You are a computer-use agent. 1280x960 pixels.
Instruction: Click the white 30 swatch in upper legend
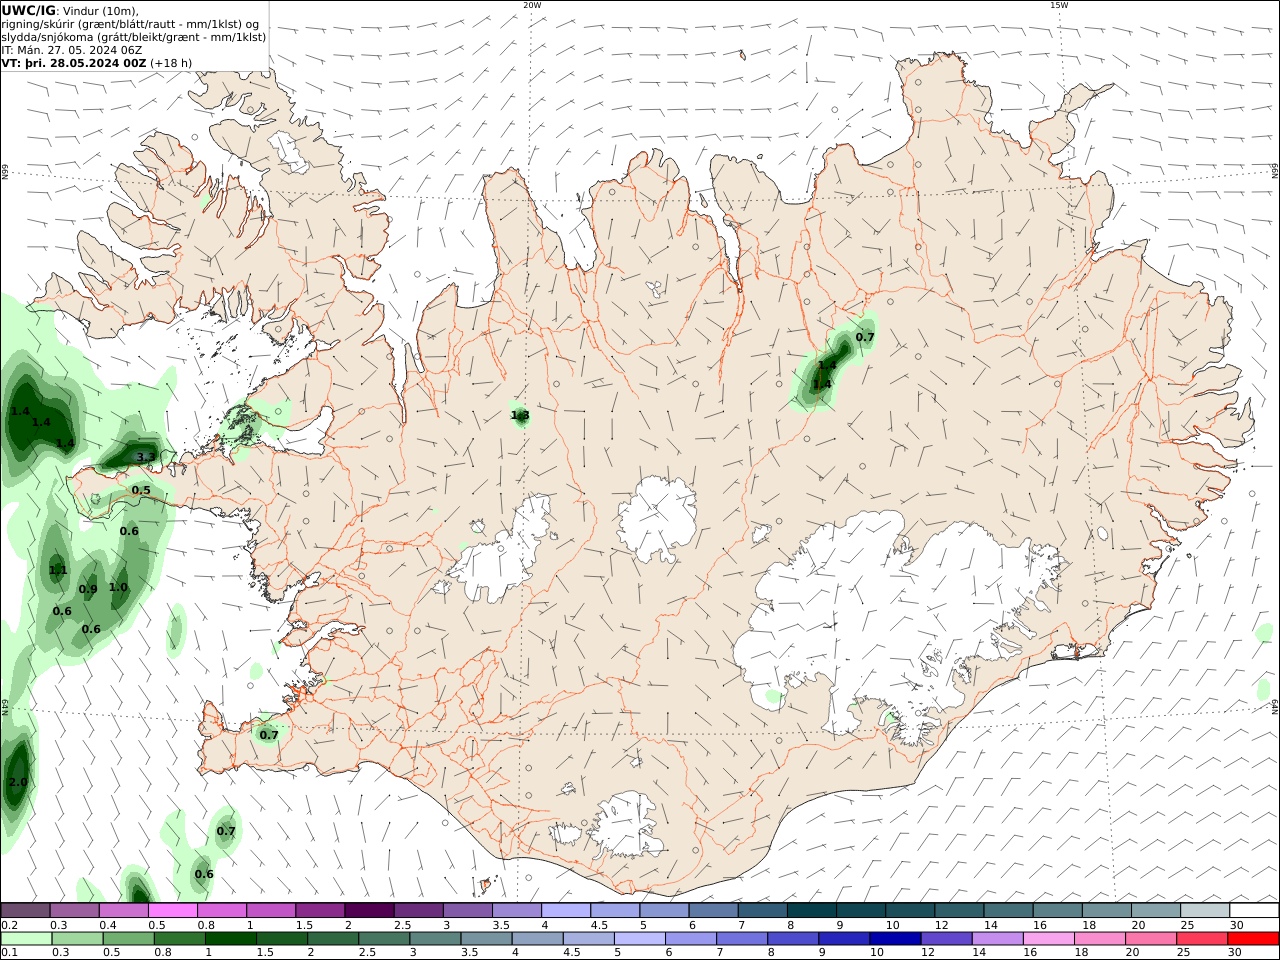tap(1253, 910)
